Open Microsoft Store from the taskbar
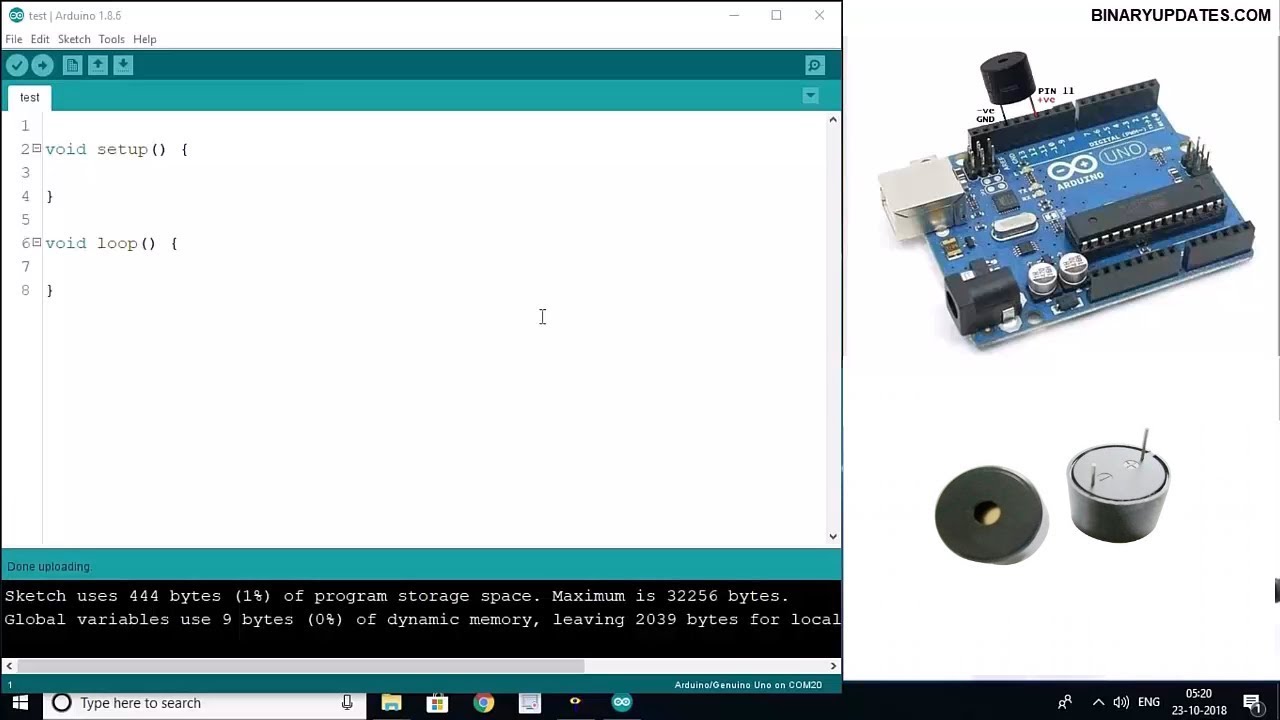Screen dimensions: 1280x720 pyautogui.click(x=437, y=703)
